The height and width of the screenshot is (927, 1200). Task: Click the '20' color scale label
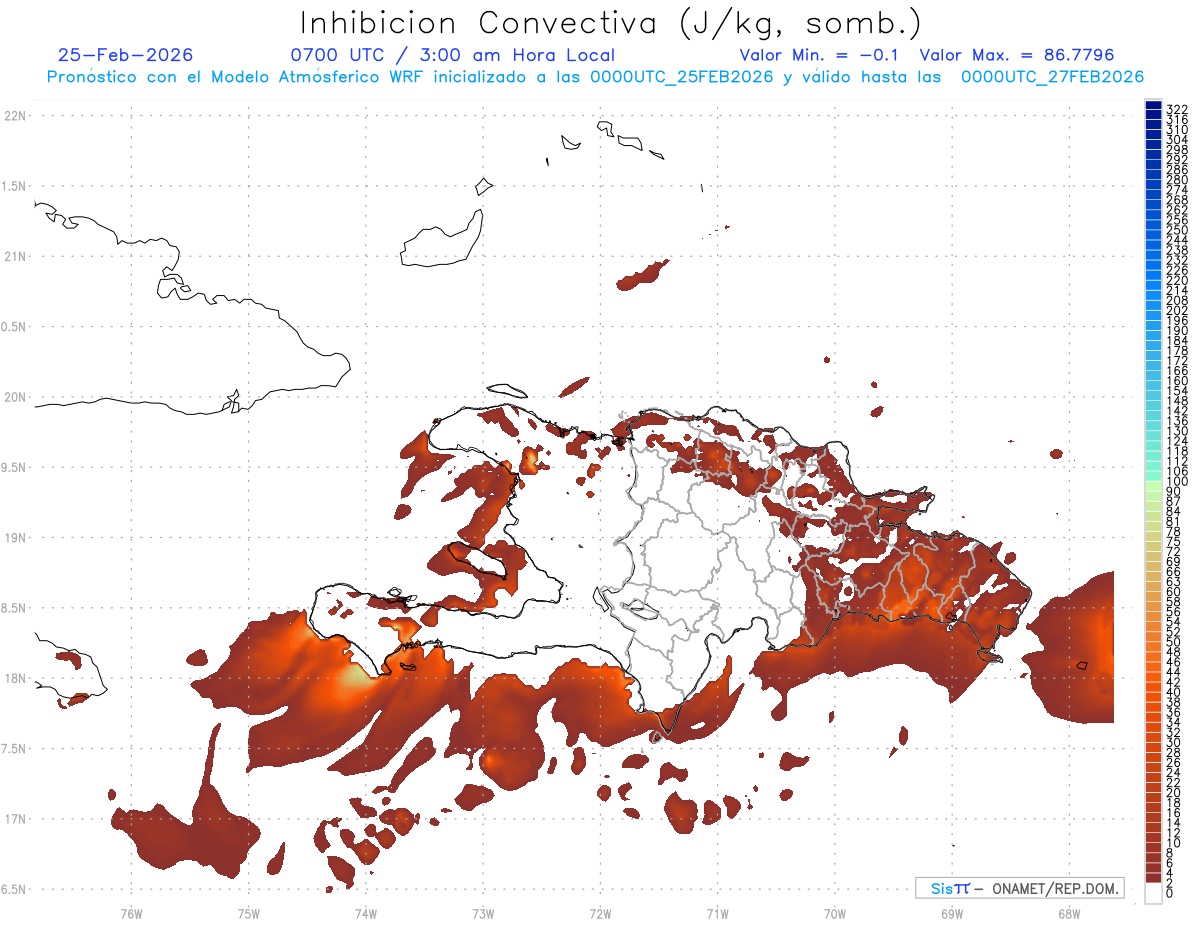click(x=1174, y=793)
